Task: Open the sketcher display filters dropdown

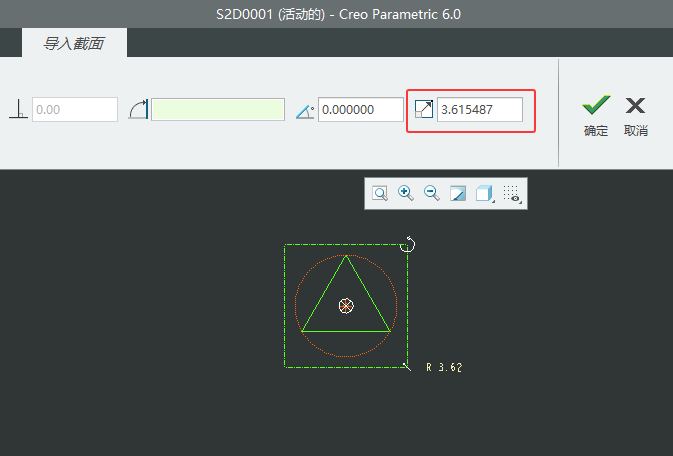Action: pyautogui.click(x=512, y=194)
